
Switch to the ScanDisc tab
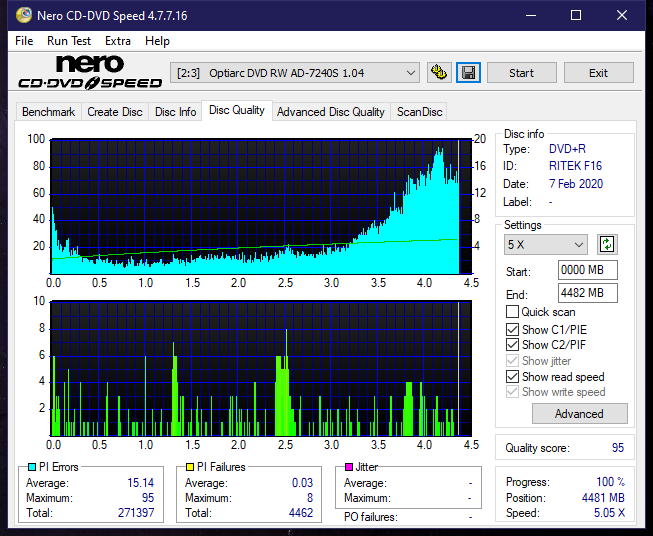click(419, 112)
